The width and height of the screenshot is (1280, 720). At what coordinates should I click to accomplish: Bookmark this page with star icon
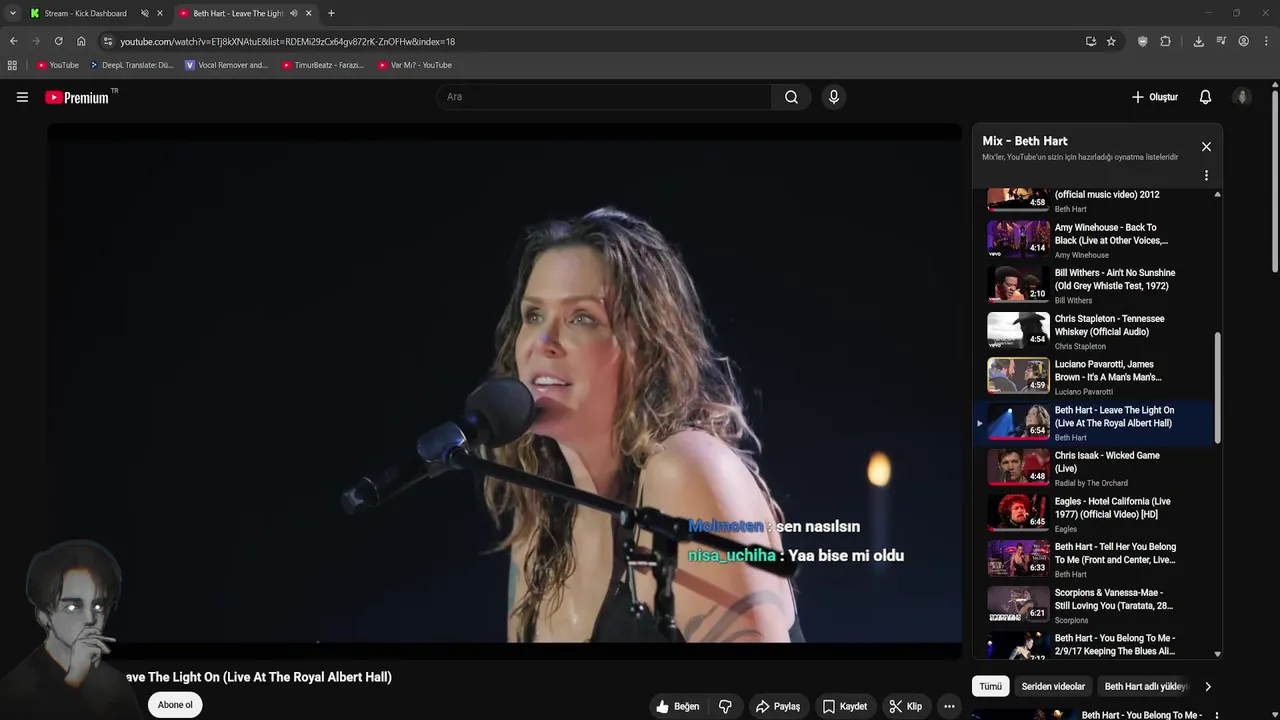[1111, 41]
